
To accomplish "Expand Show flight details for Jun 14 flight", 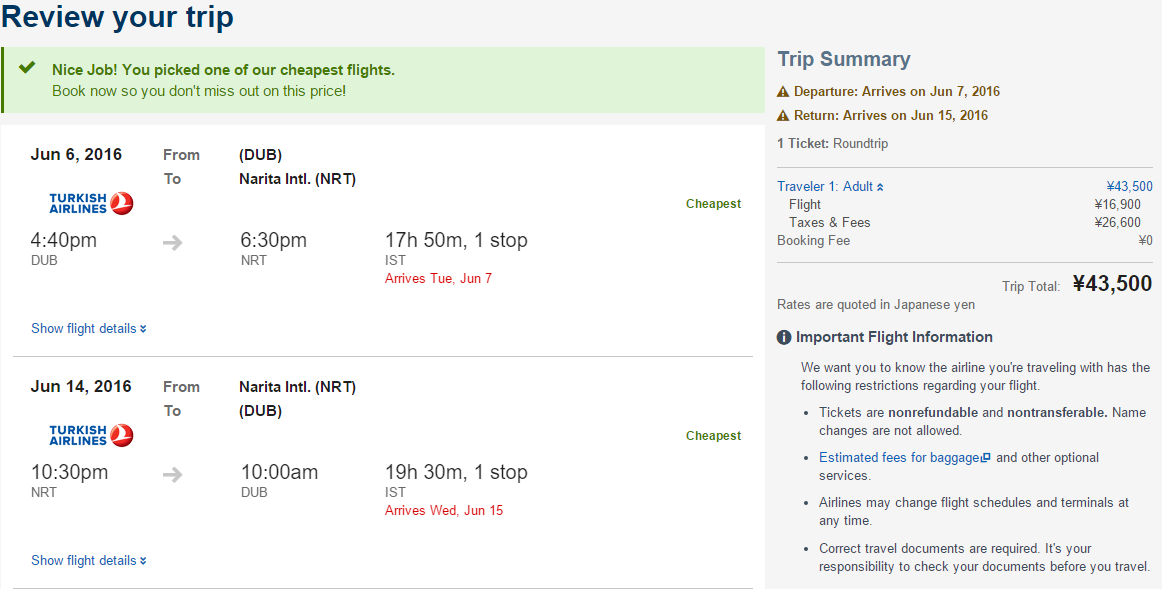I will tap(89, 560).
